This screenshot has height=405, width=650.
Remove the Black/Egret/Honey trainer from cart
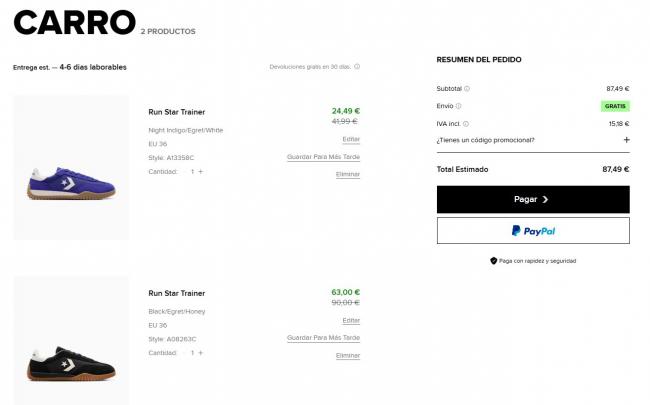[x=348, y=356]
